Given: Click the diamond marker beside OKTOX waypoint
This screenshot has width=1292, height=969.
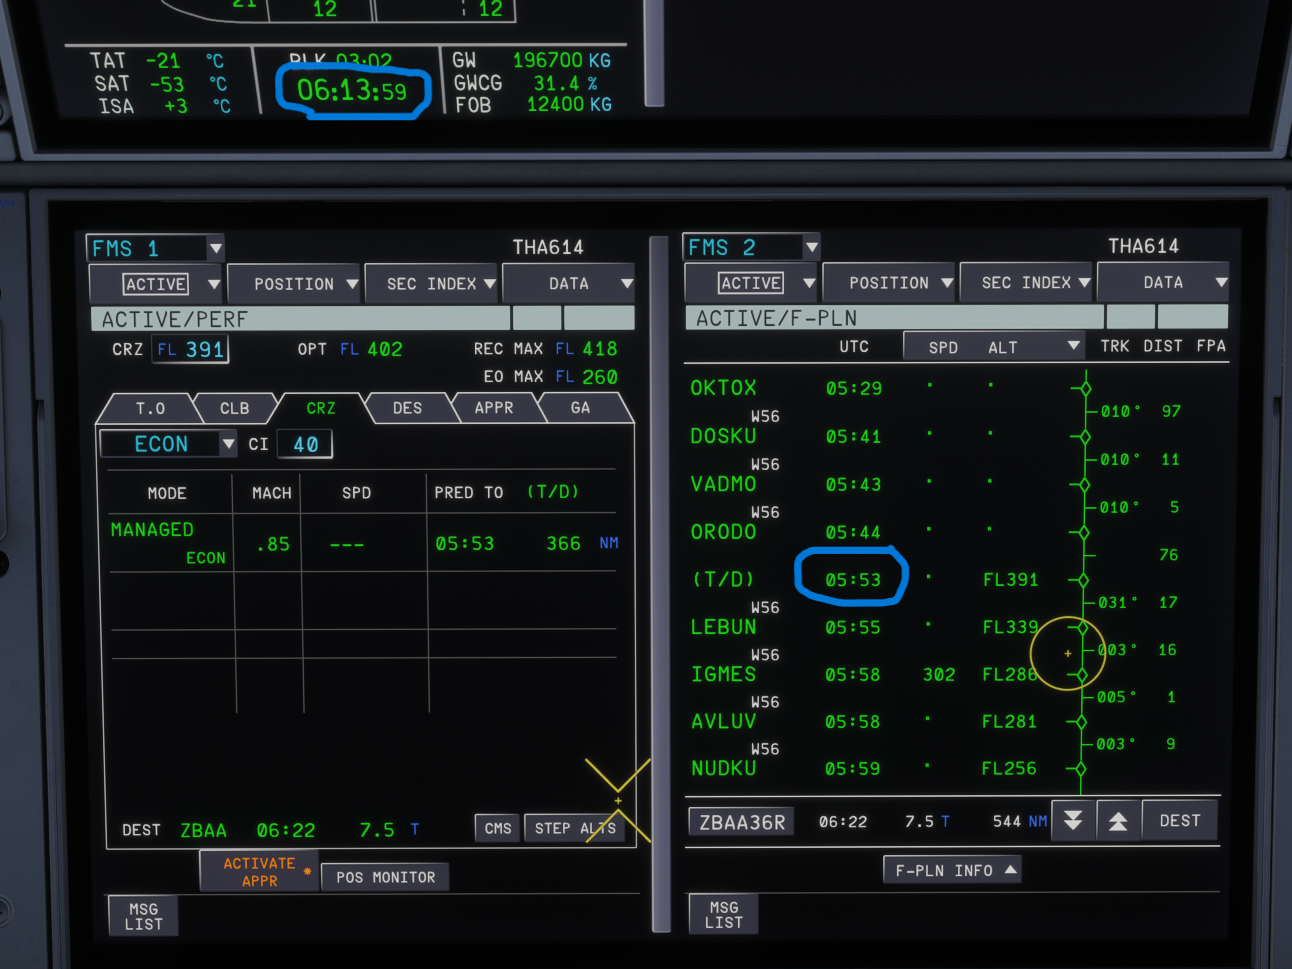Looking at the screenshot, I should [1085, 389].
